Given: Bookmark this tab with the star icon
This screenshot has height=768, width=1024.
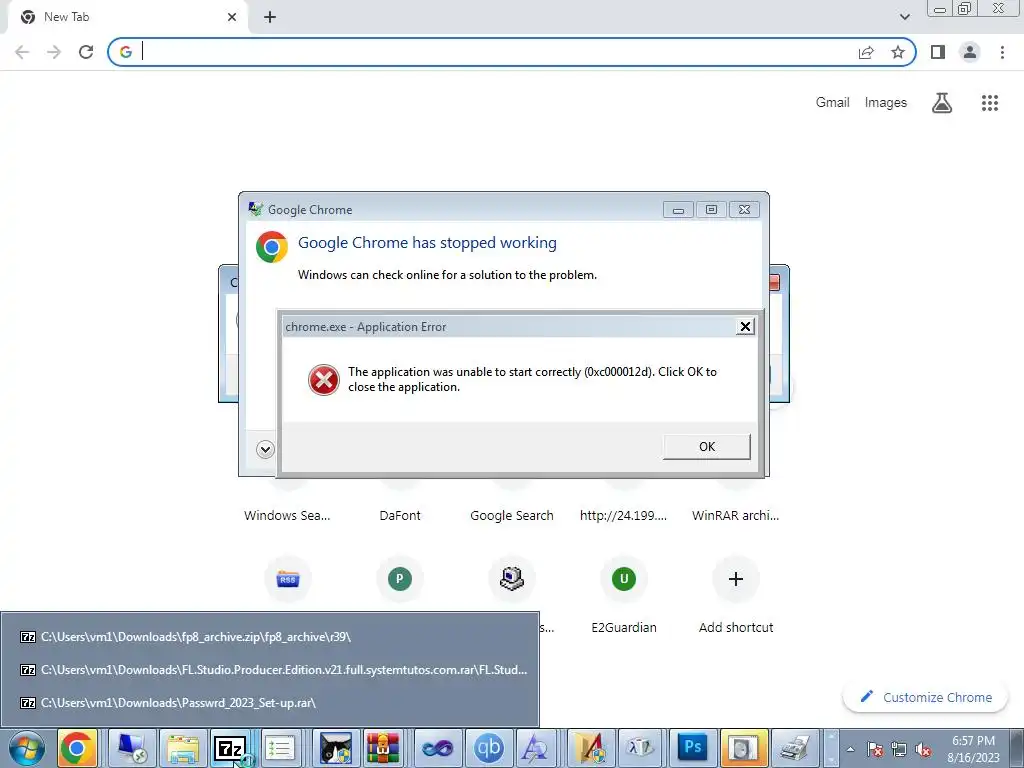Looking at the screenshot, I should pyautogui.click(x=898, y=52).
